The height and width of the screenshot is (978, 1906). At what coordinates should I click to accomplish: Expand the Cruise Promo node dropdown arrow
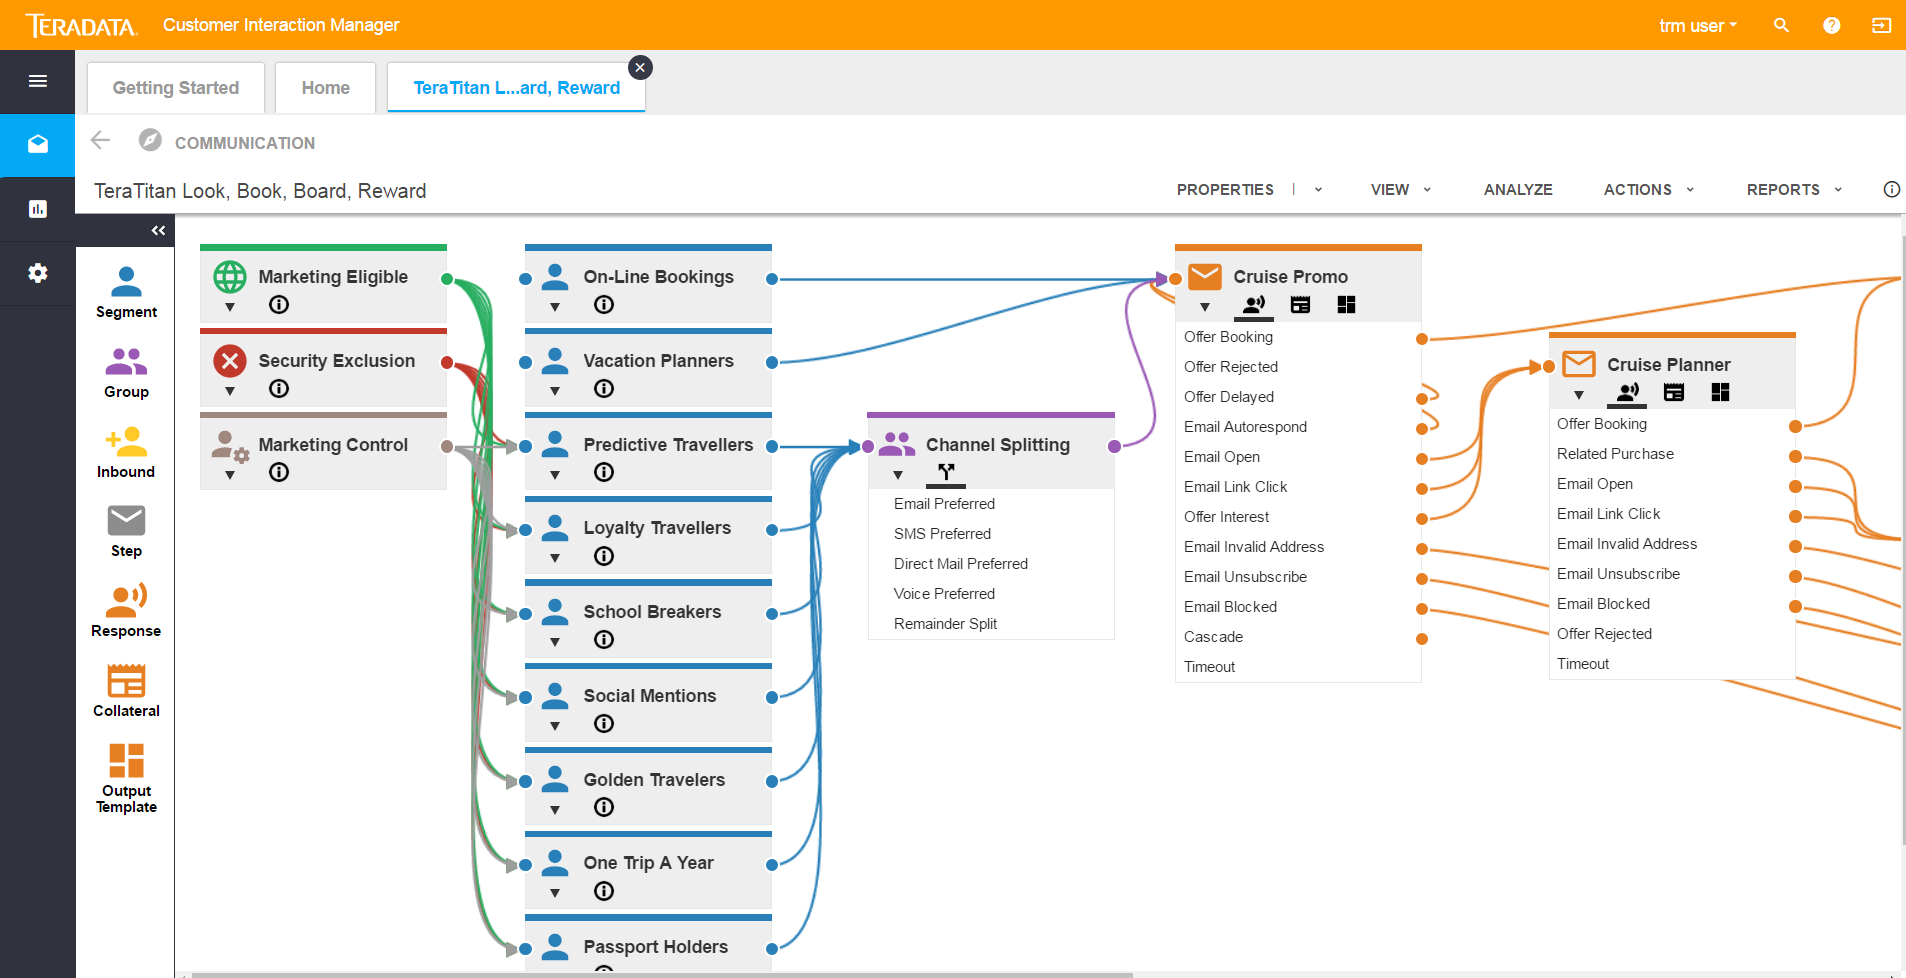(x=1206, y=307)
